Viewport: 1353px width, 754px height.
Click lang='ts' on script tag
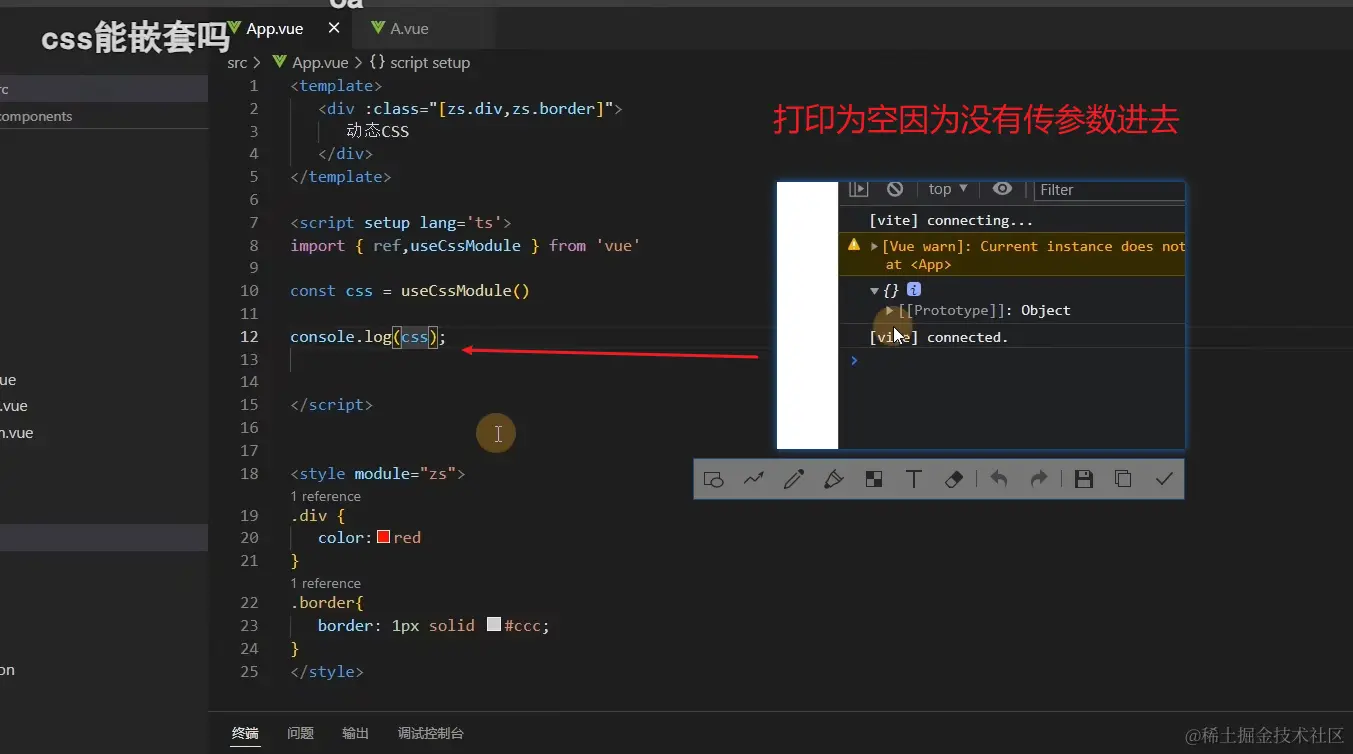[x=463, y=222]
